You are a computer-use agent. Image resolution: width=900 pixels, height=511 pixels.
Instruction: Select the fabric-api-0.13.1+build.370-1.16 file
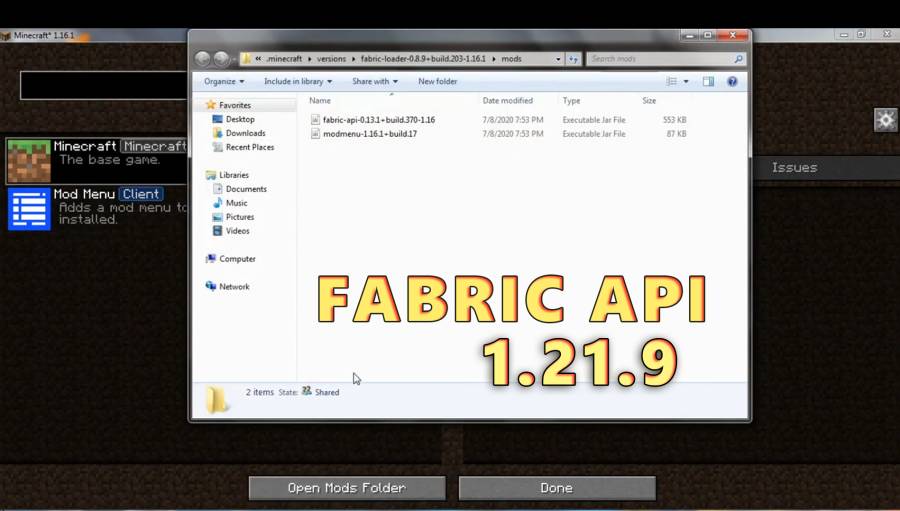pyautogui.click(x=379, y=120)
